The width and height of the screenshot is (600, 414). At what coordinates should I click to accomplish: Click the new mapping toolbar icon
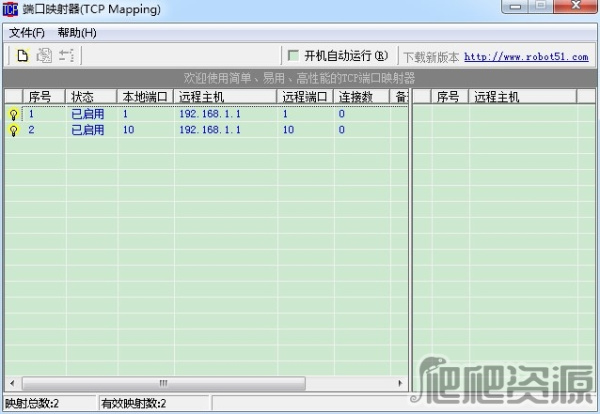[22, 56]
